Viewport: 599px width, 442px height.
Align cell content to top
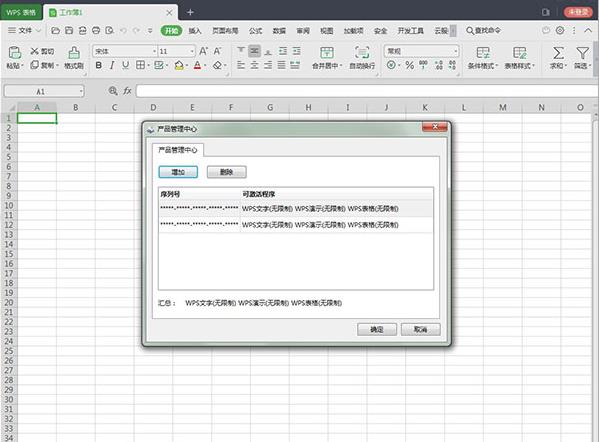coord(241,50)
